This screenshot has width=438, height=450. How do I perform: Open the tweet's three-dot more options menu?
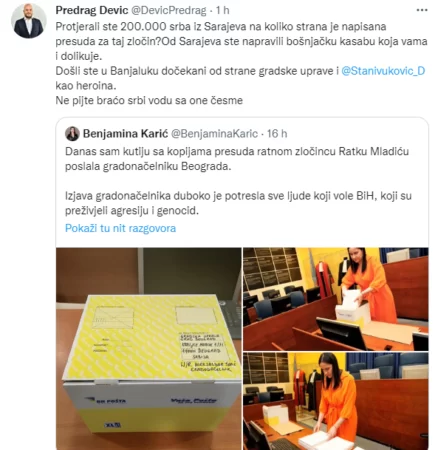pyautogui.click(x=422, y=10)
